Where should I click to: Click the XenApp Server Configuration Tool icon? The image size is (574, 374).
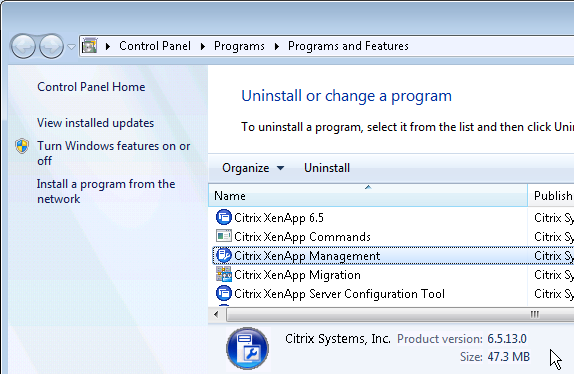click(x=224, y=293)
